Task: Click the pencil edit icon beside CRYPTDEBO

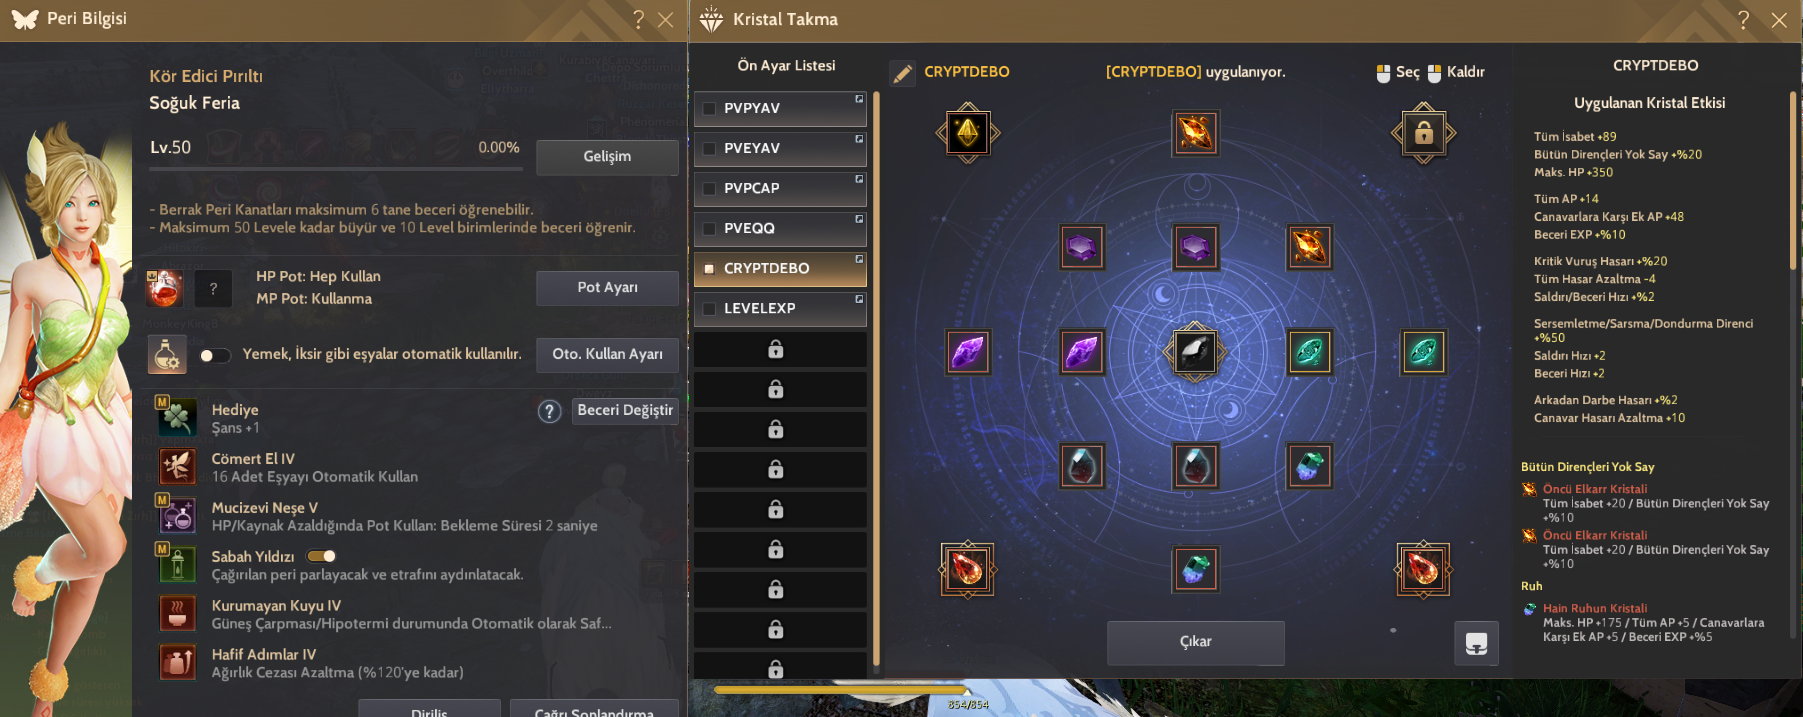Action: (x=902, y=73)
